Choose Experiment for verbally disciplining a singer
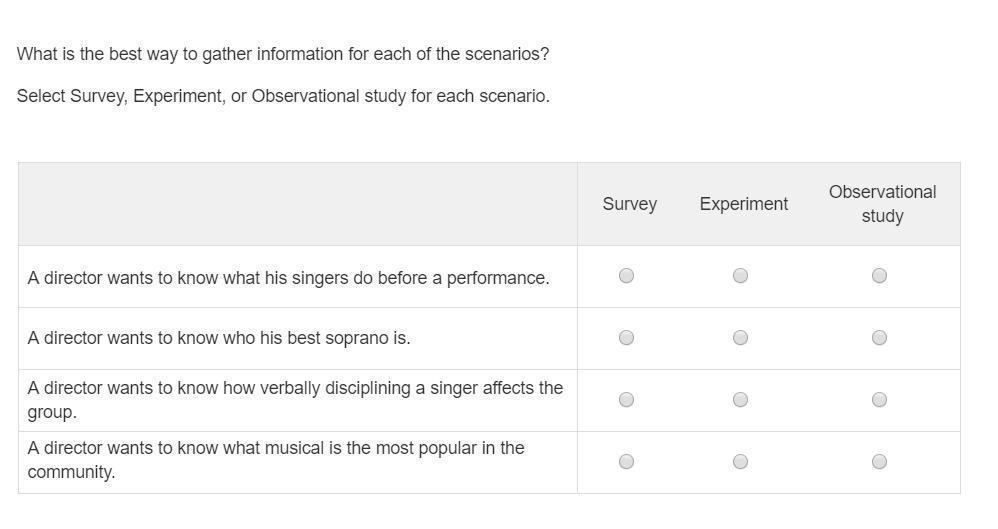The image size is (998, 529). (x=740, y=400)
